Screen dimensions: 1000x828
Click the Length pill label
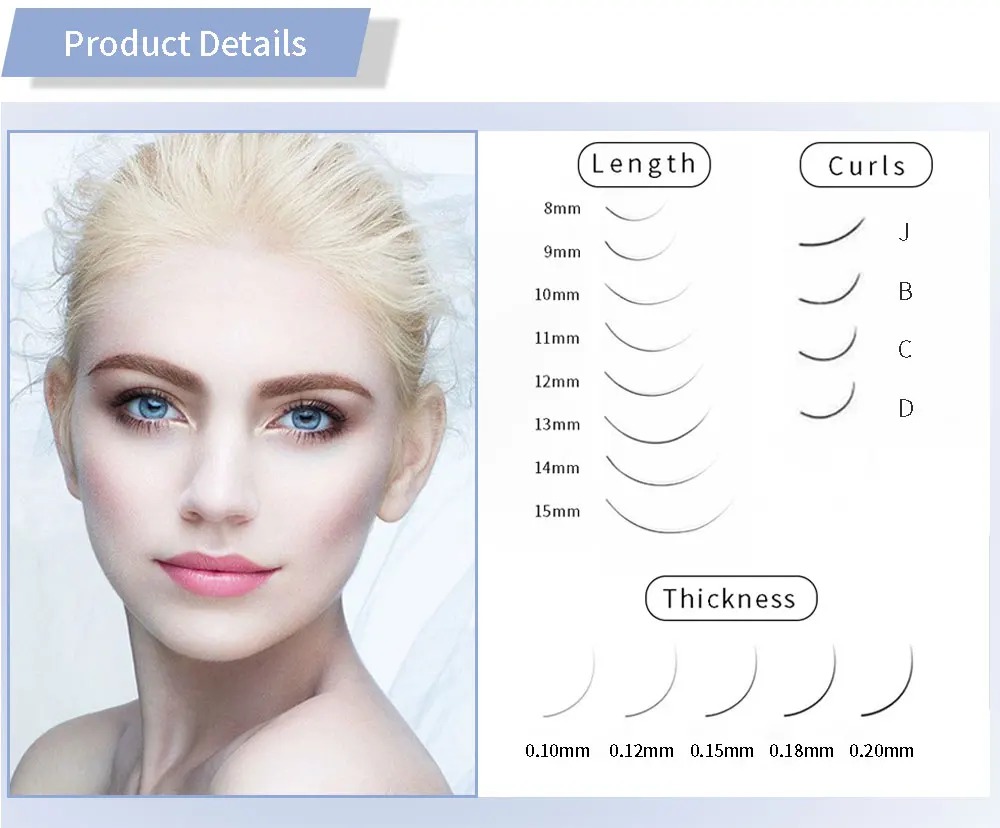point(643,165)
